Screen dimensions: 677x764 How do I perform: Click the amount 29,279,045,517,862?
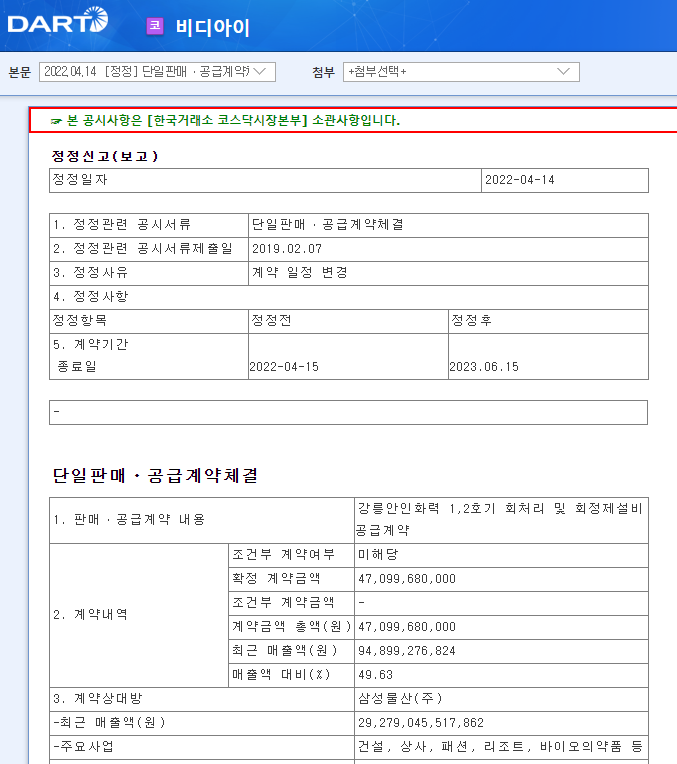(x=421, y=723)
